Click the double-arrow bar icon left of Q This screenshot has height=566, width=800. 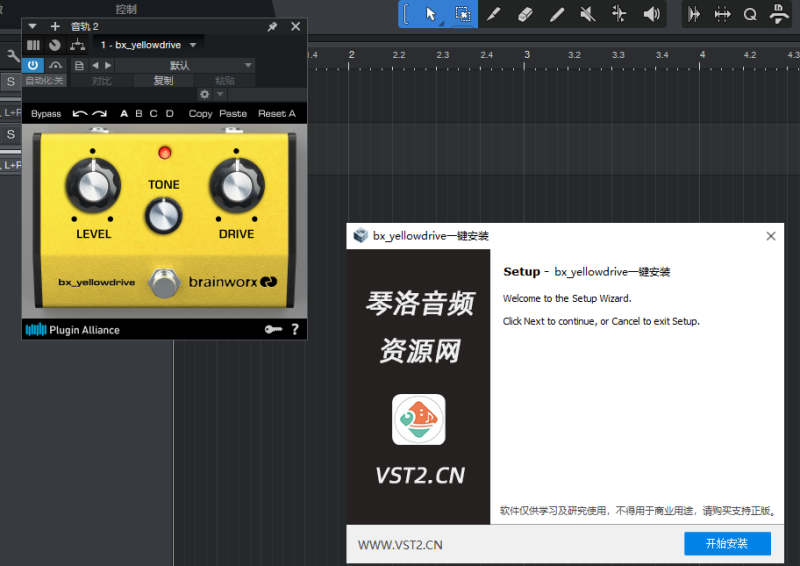tap(722, 14)
